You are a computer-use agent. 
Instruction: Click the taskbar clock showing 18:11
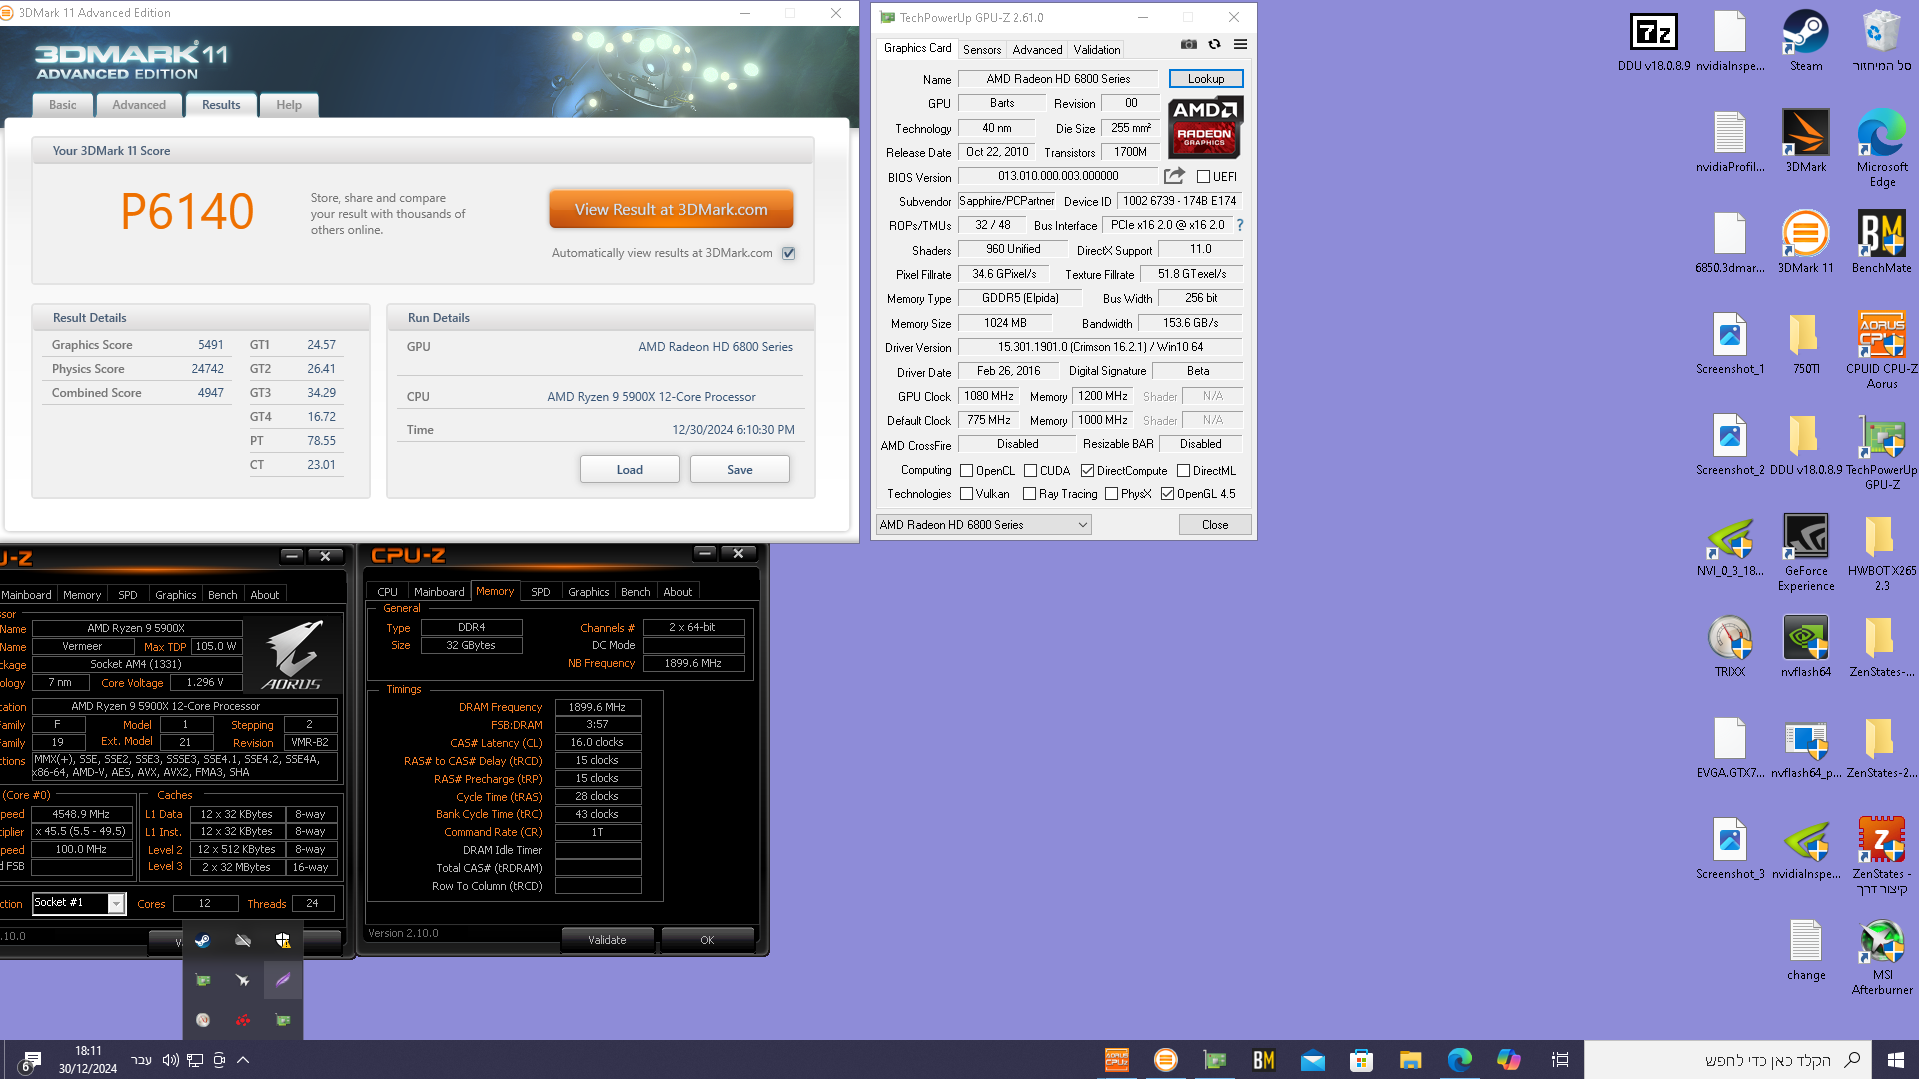point(88,1060)
